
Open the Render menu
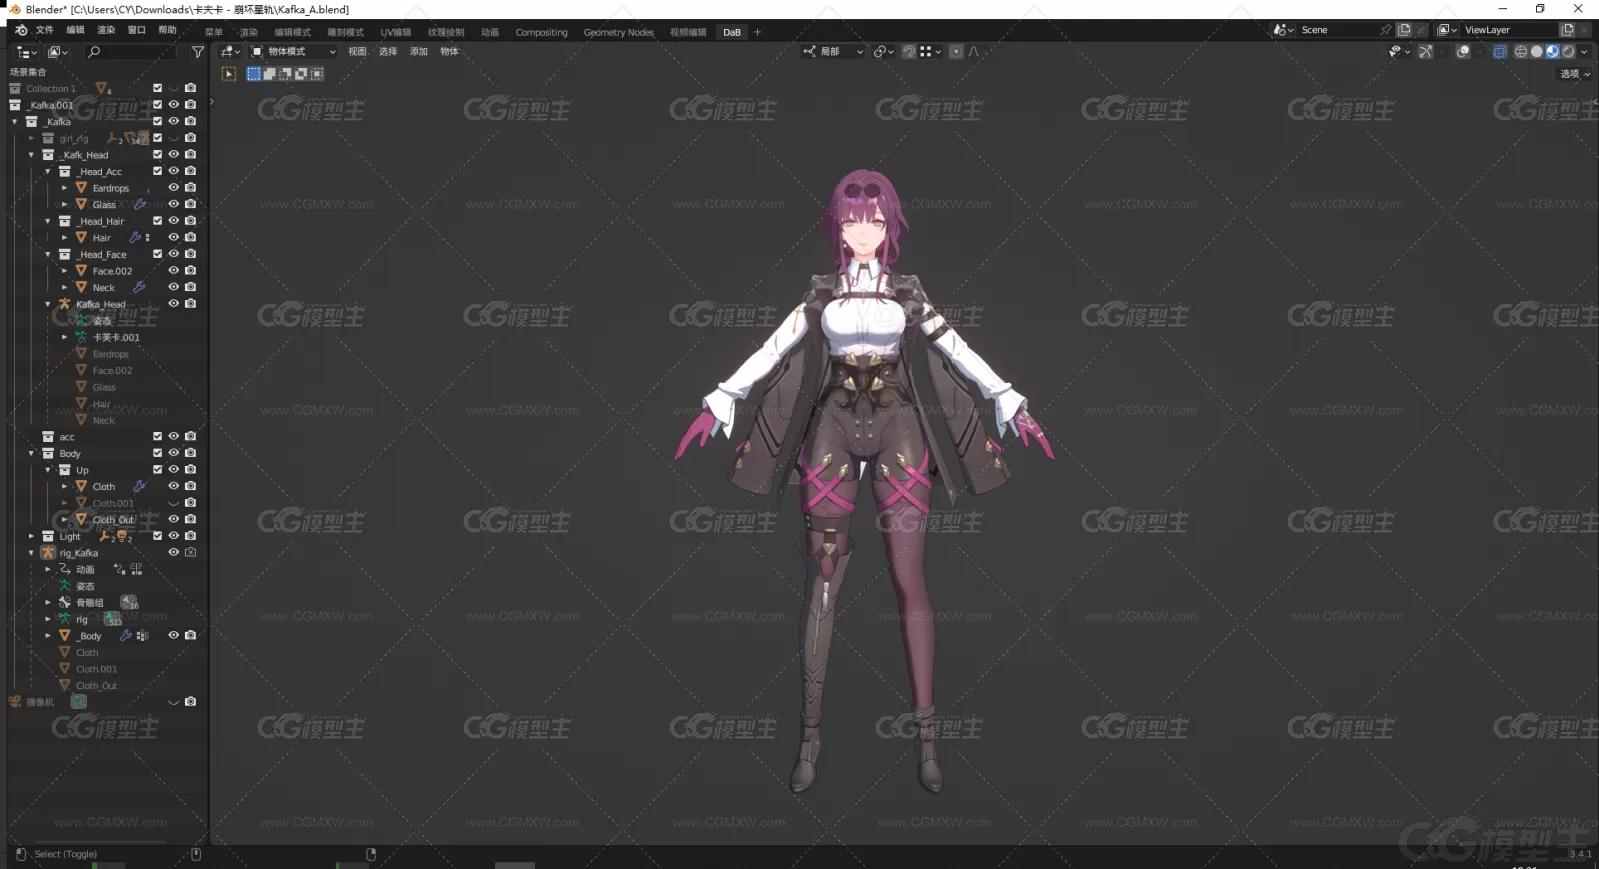click(x=106, y=30)
